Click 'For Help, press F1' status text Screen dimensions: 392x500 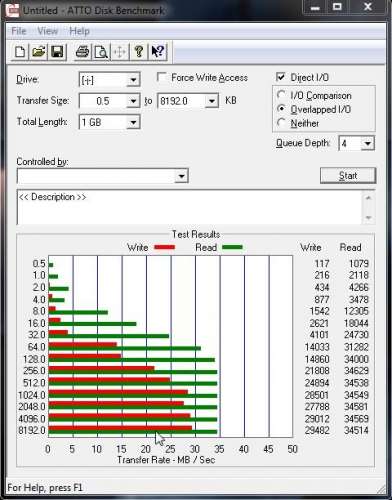point(45,488)
